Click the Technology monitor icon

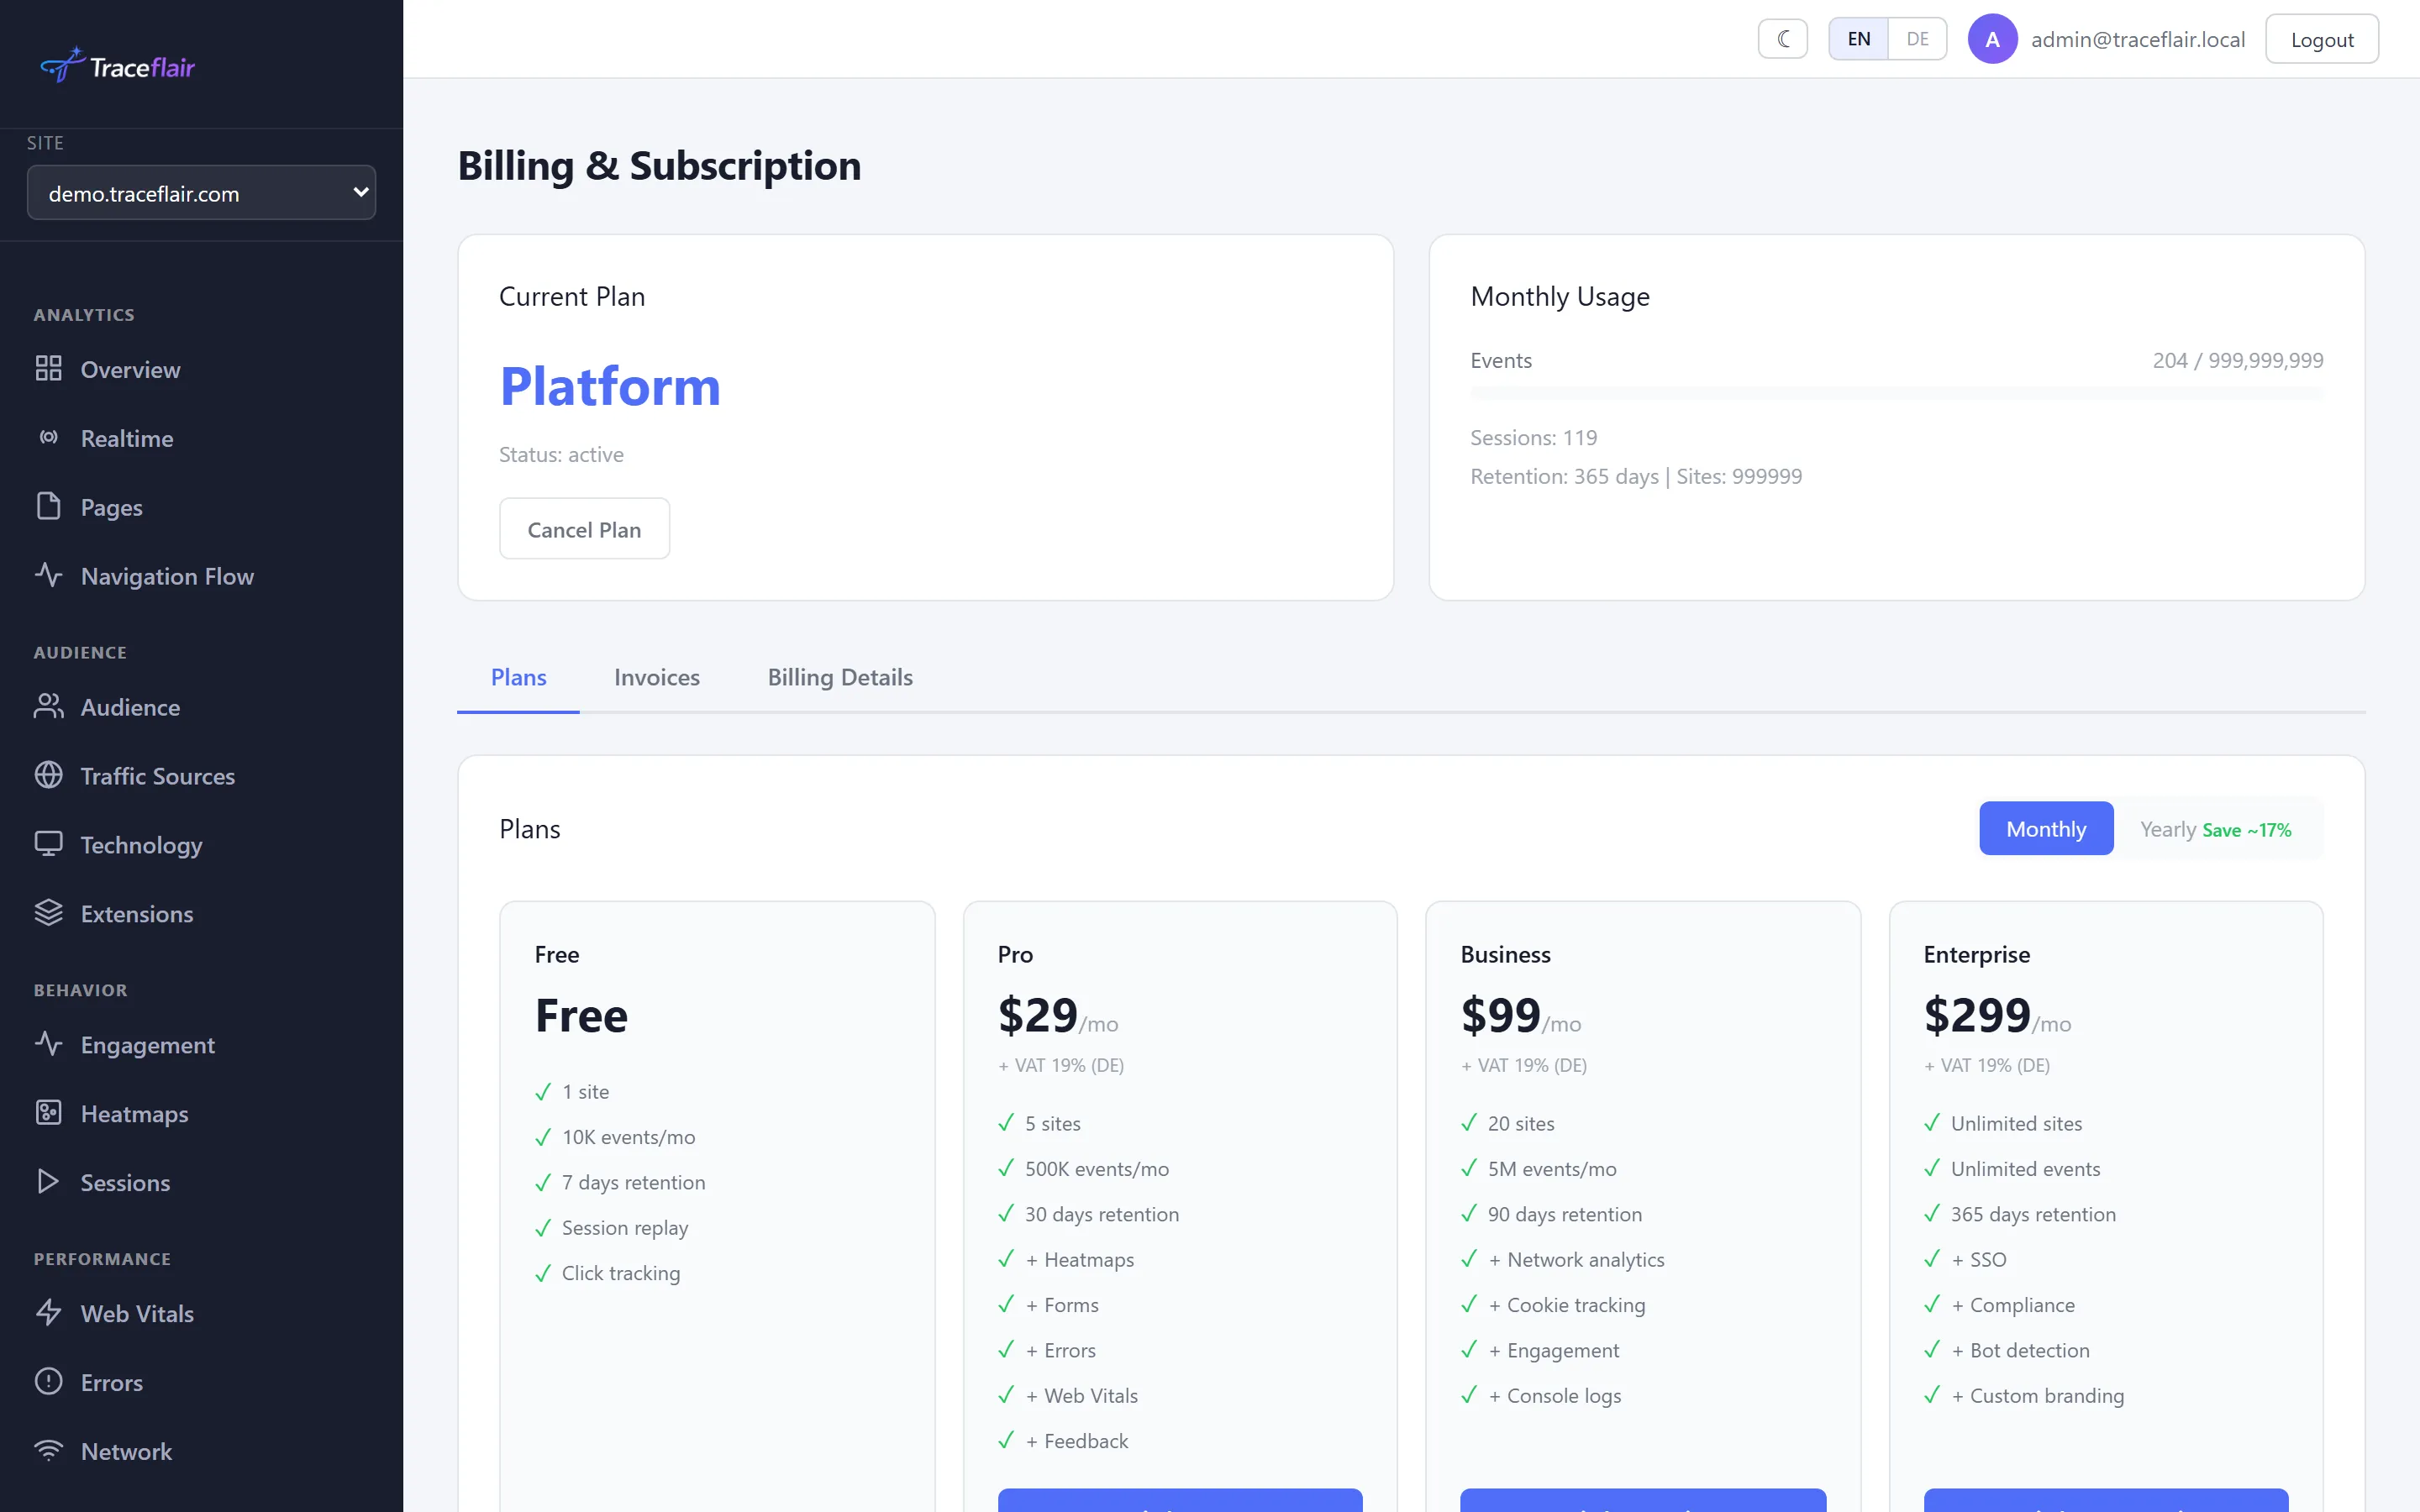48,844
